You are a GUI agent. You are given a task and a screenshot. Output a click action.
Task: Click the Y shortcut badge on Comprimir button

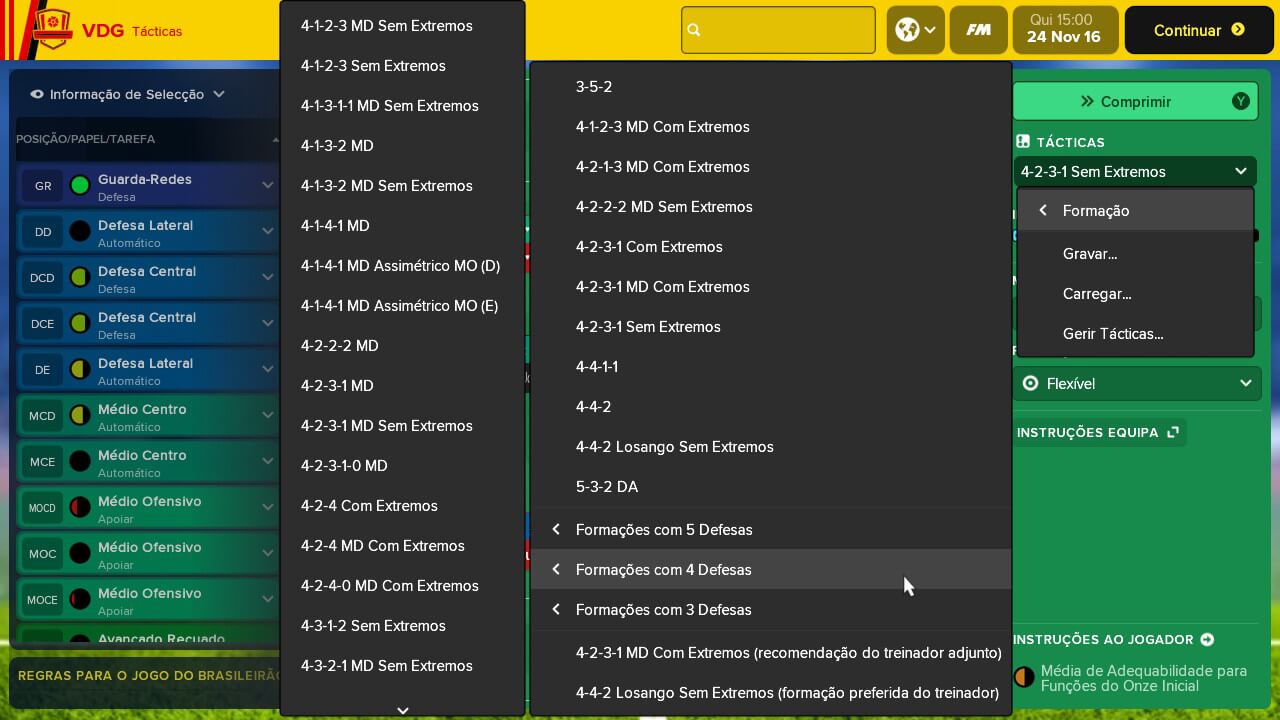[x=1240, y=101]
